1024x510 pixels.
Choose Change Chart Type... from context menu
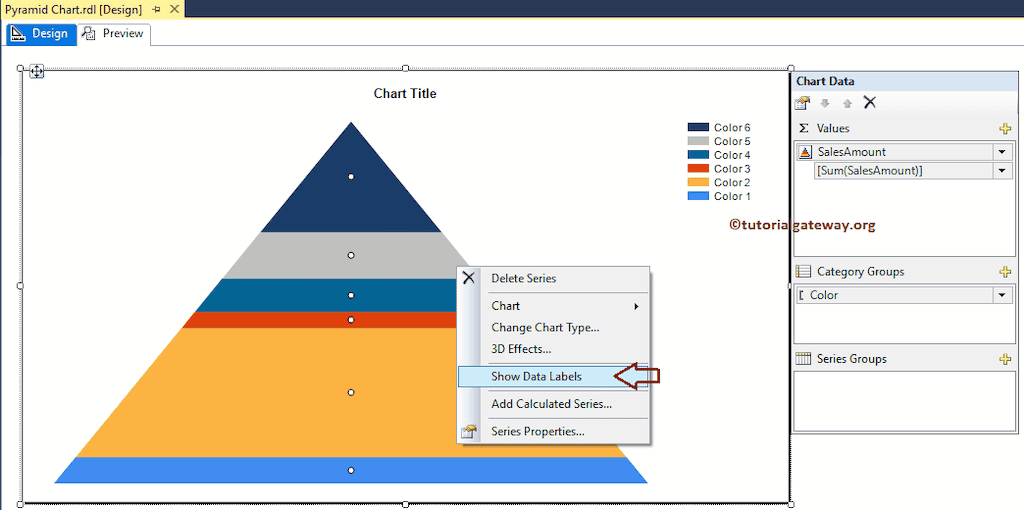pos(545,328)
